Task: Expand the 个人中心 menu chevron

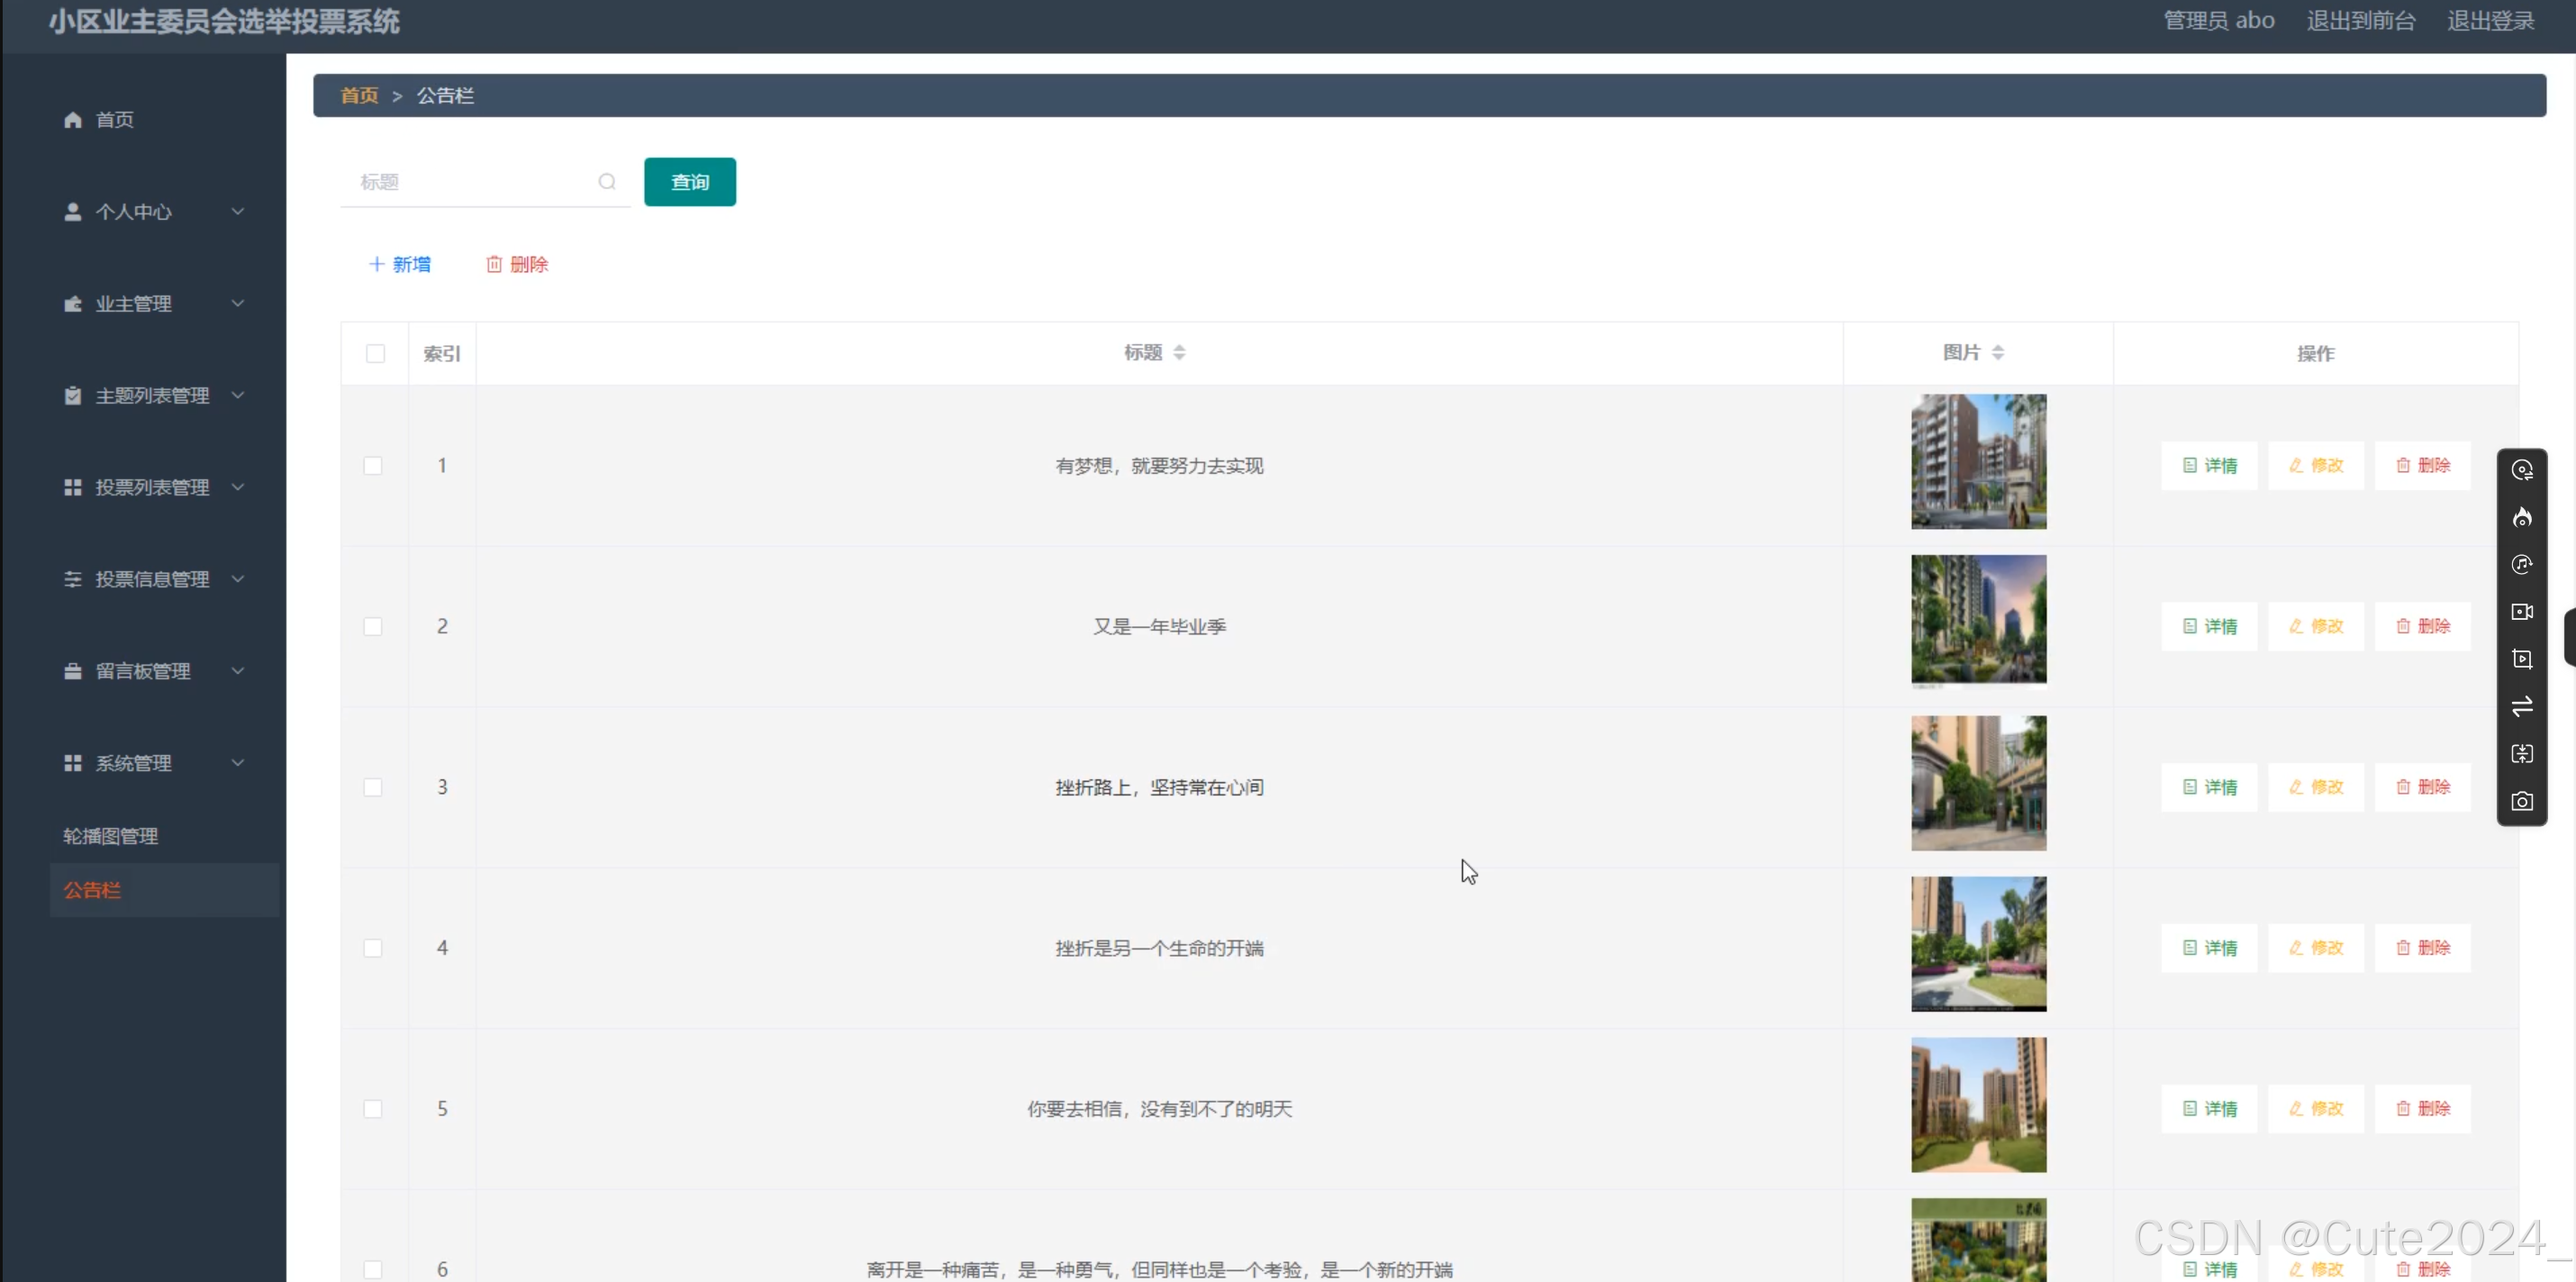Action: click(238, 212)
